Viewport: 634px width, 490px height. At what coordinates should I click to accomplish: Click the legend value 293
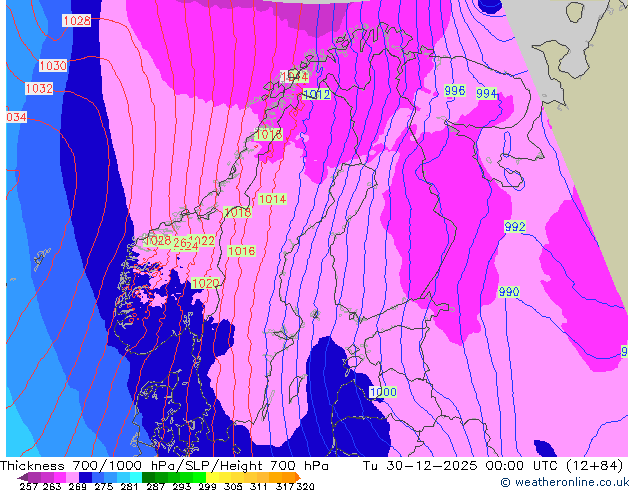tap(182, 486)
